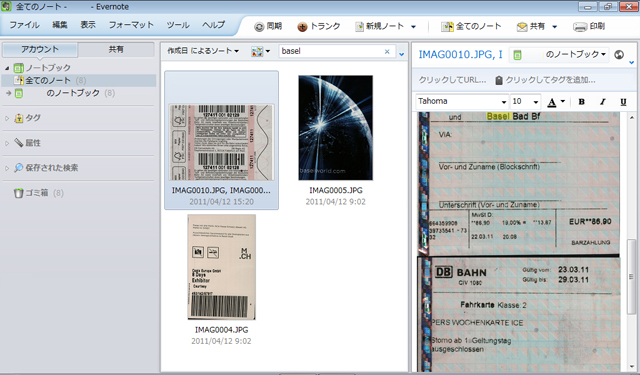Switch to the アカウント tab
The image size is (640, 375).
pyautogui.click(x=40, y=49)
